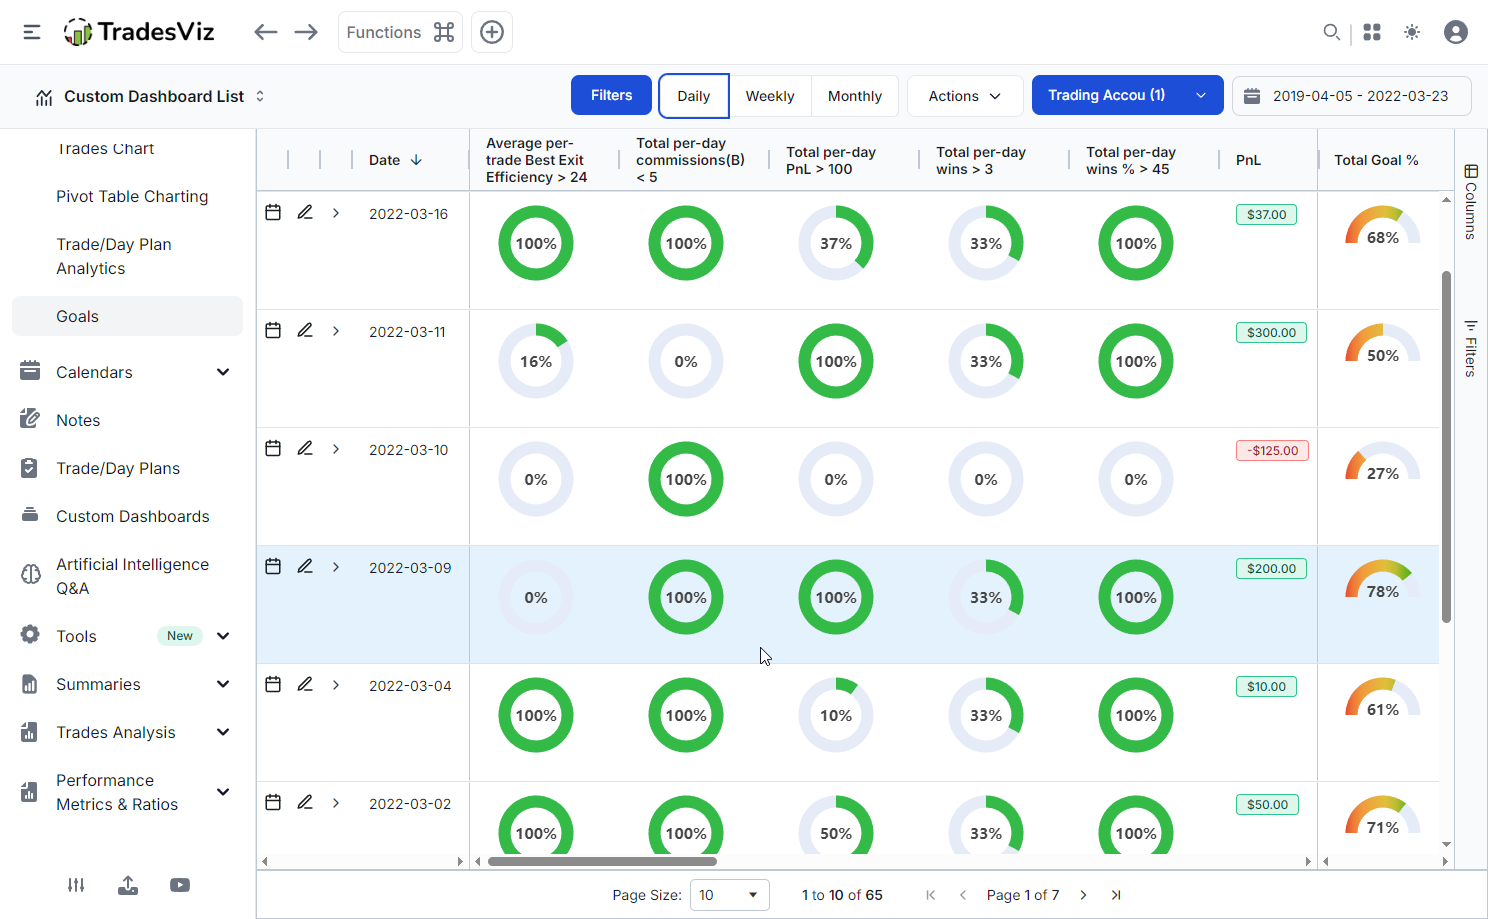Expand the Tools sidebar section
The width and height of the screenshot is (1488, 919).
click(222, 635)
